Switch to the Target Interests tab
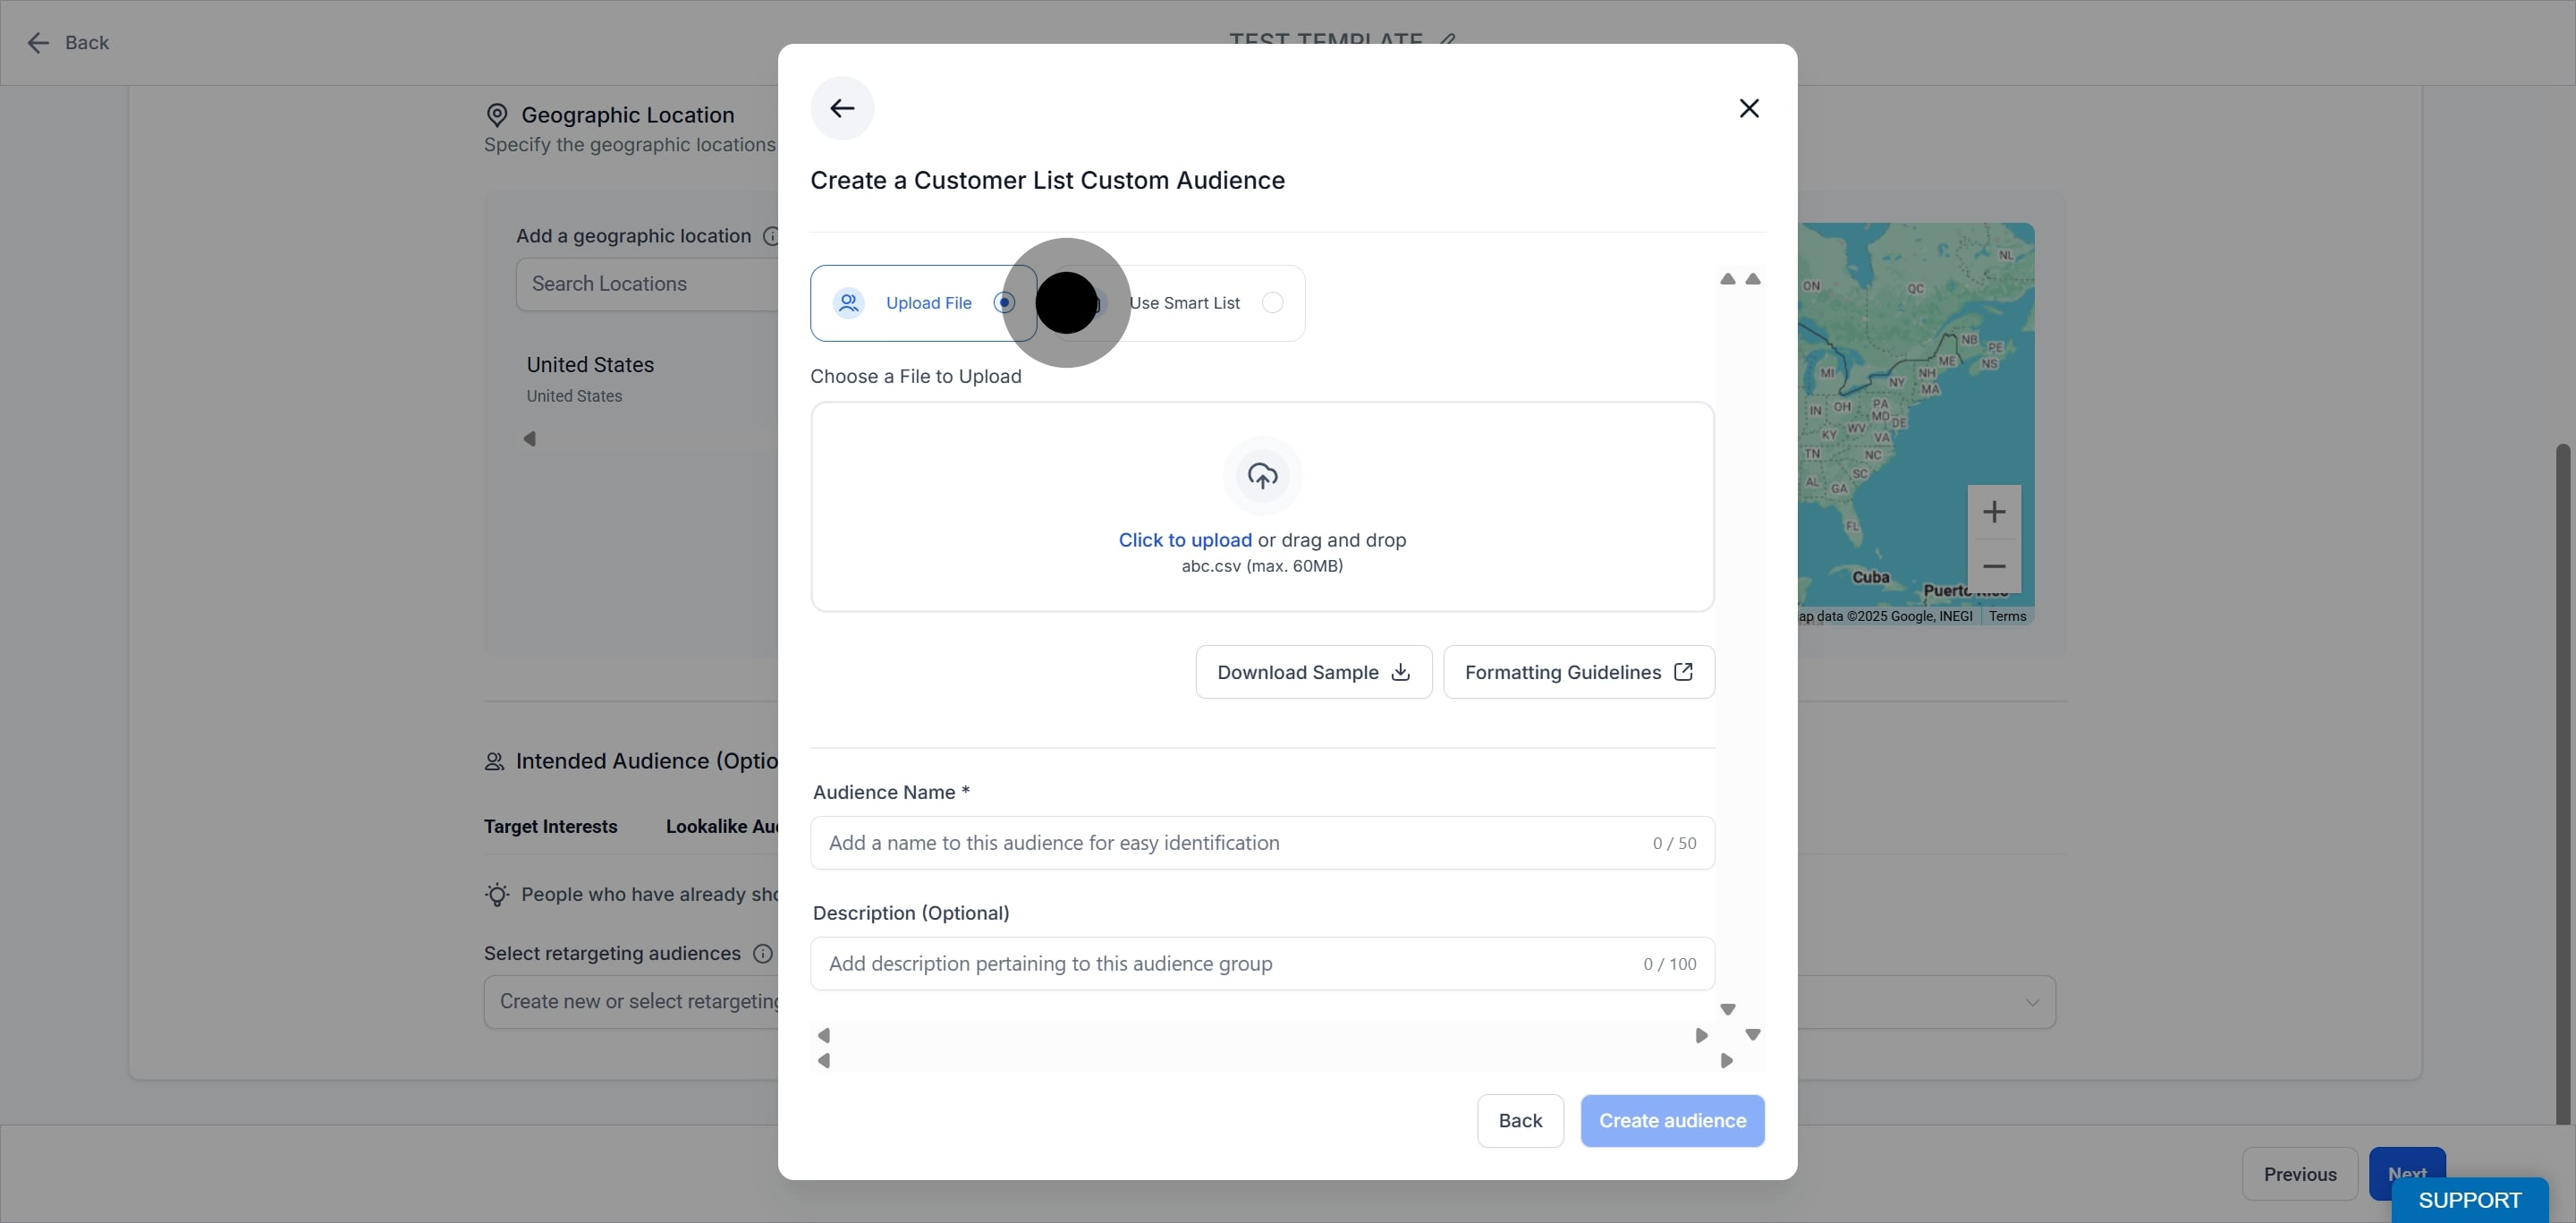Image resolution: width=2576 pixels, height=1223 pixels. 551,827
